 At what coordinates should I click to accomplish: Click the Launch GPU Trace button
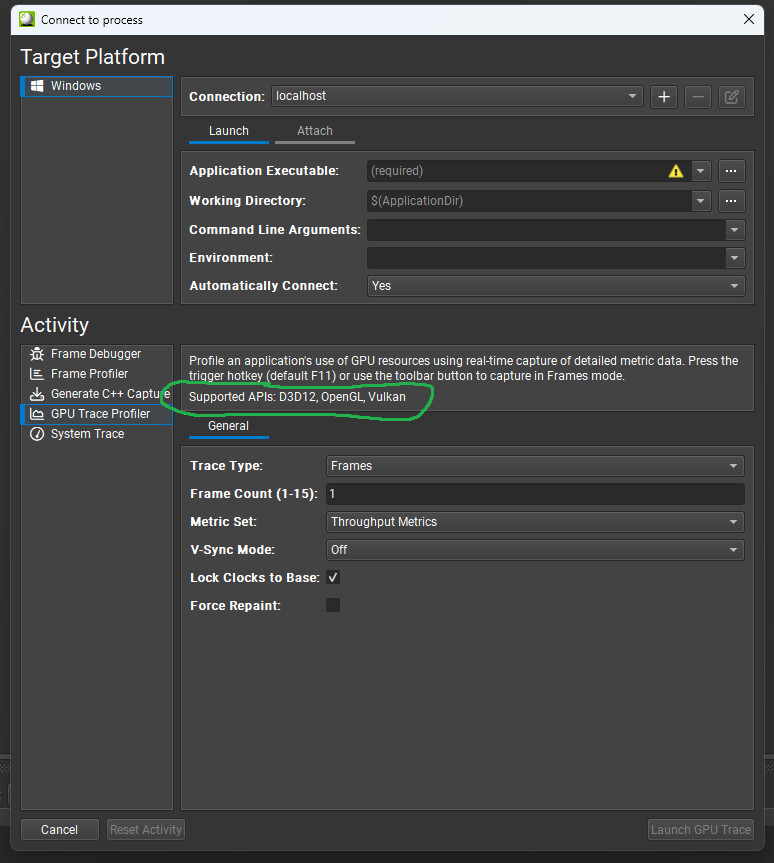(x=701, y=829)
